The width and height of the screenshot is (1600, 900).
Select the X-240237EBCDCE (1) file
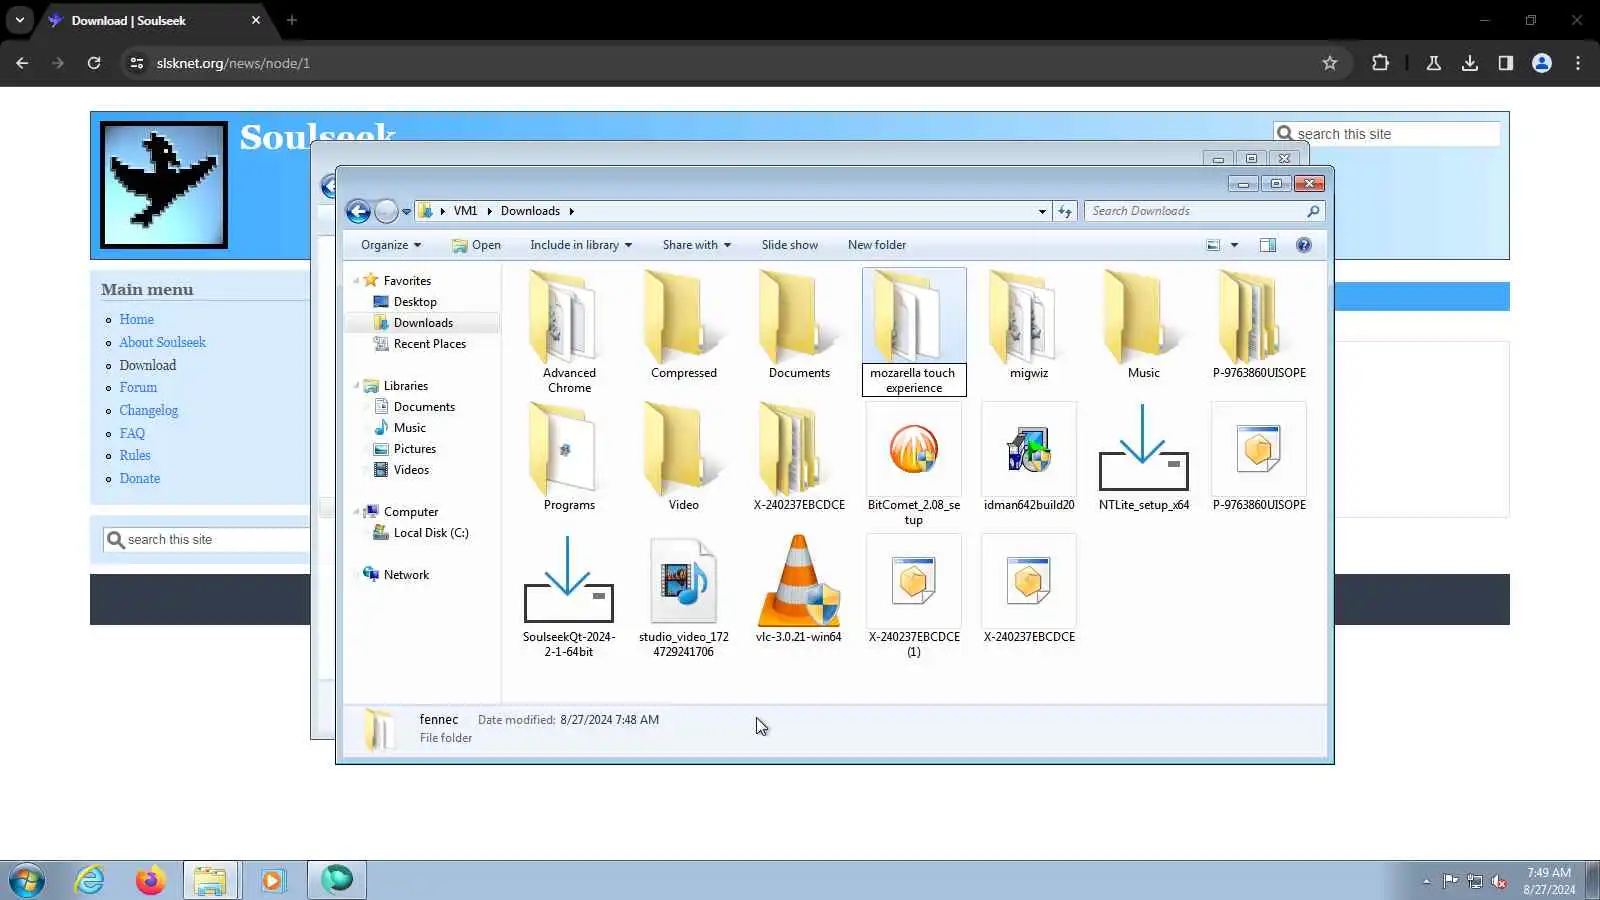click(914, 596)
